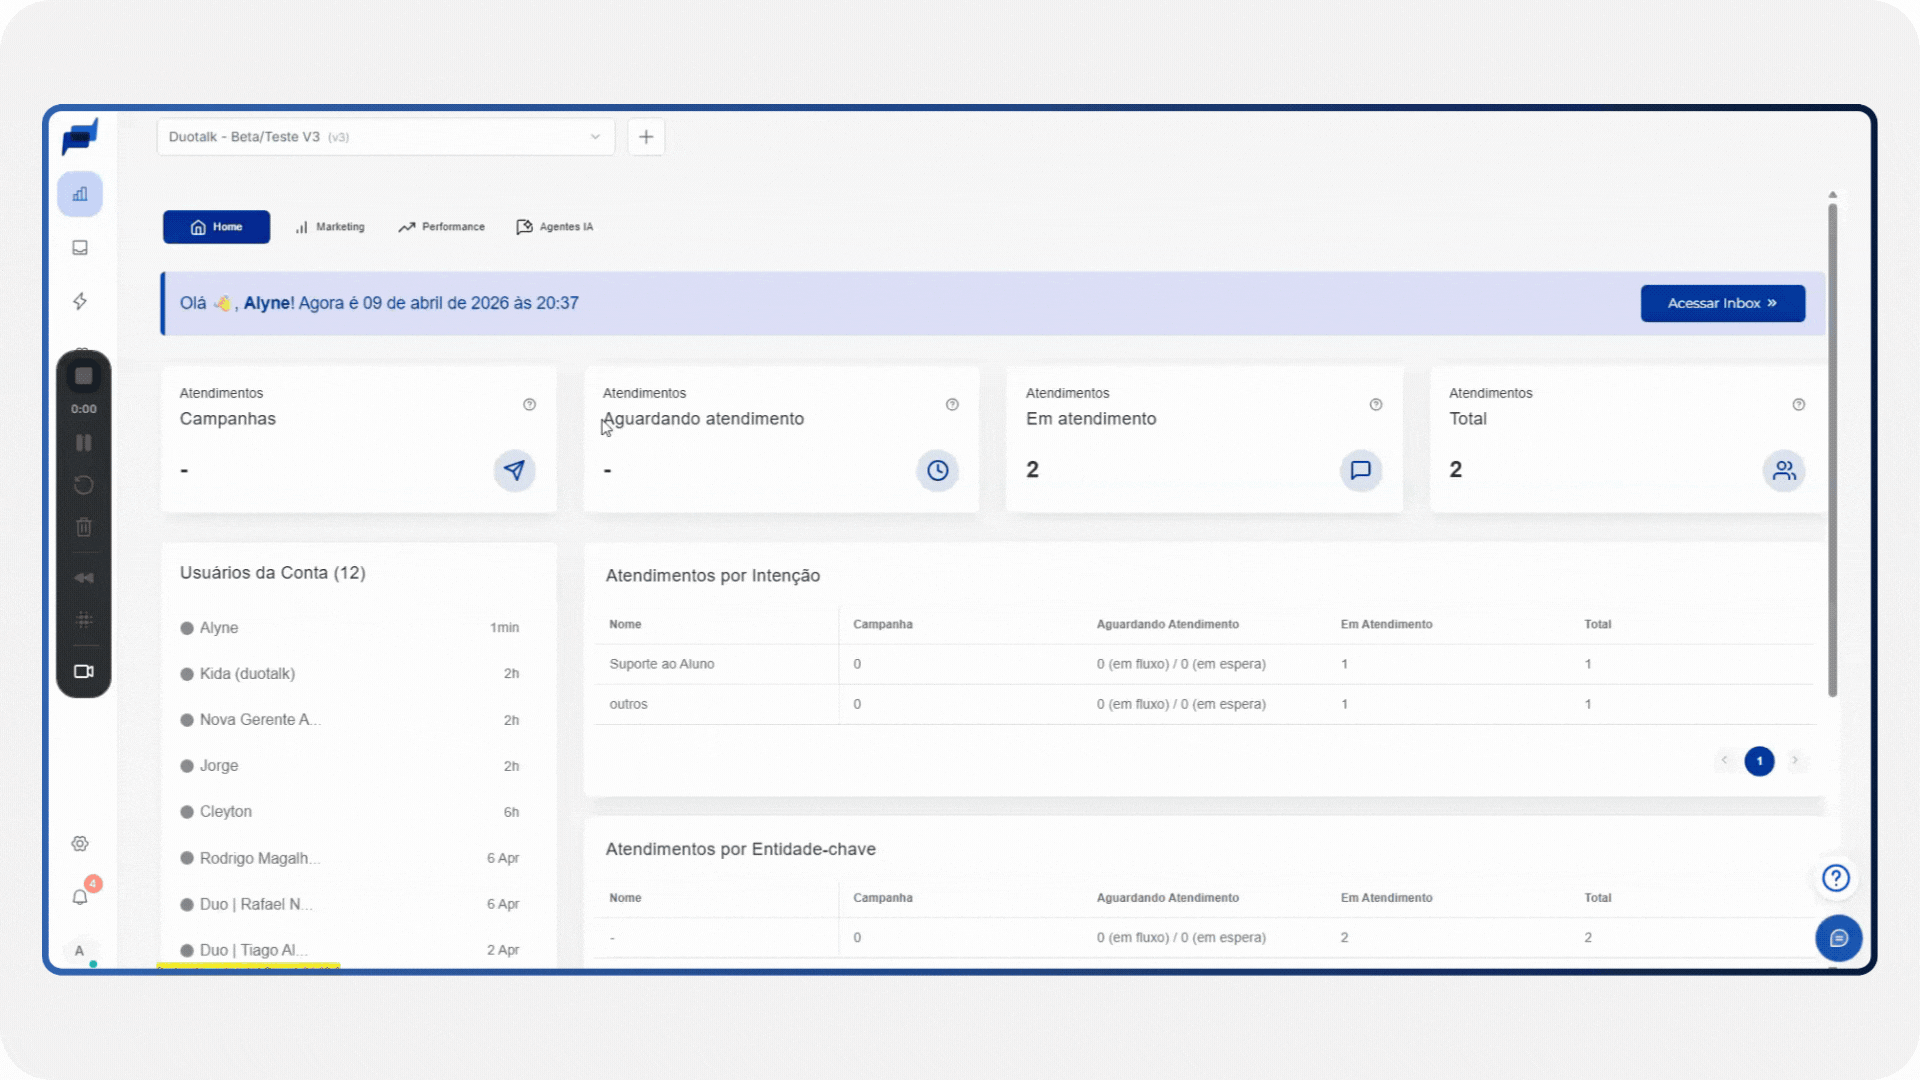Pause the recording in the widget
1920x1080 pixels.
click(84, 442)
